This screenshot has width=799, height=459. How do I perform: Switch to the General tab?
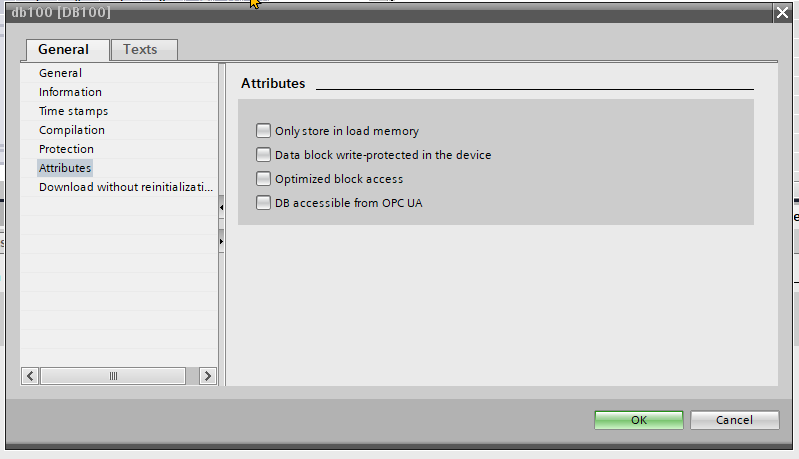(67, 49)
